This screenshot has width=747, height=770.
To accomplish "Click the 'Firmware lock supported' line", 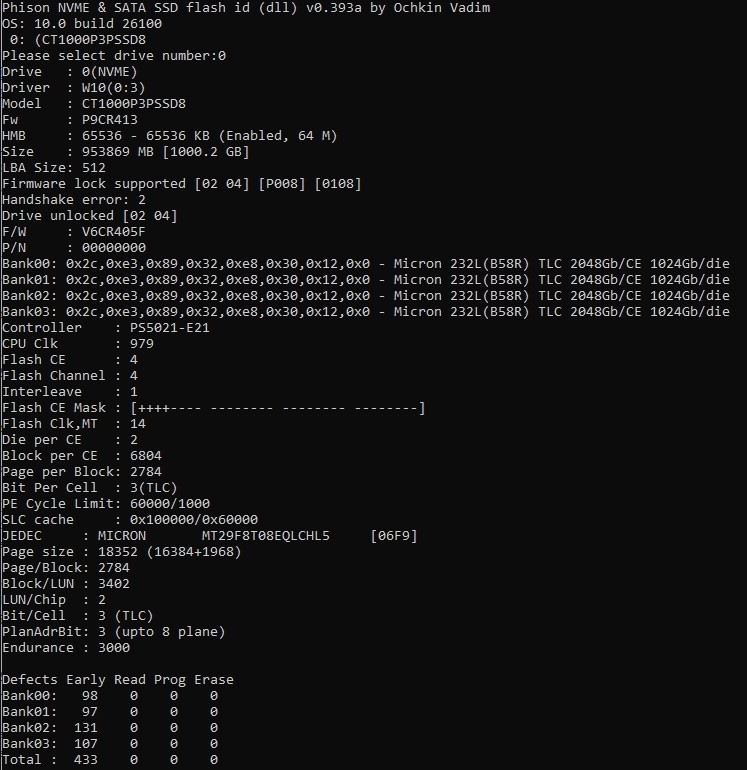I will pos(182,184).
